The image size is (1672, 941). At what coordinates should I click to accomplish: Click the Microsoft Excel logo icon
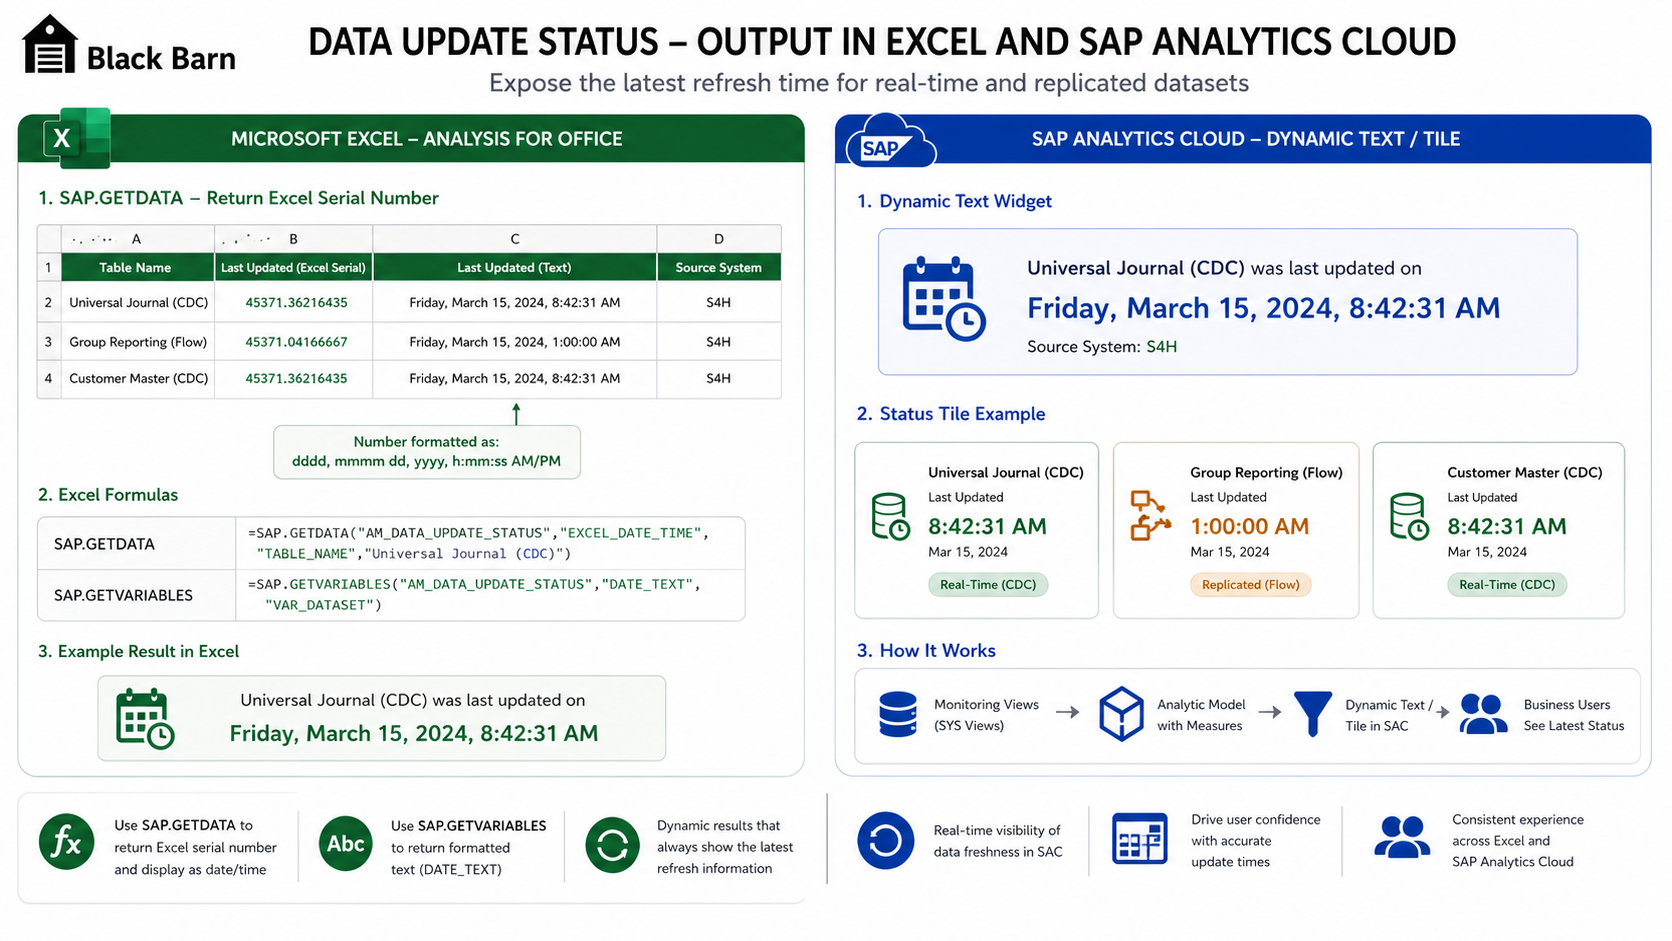click(77, 138)
